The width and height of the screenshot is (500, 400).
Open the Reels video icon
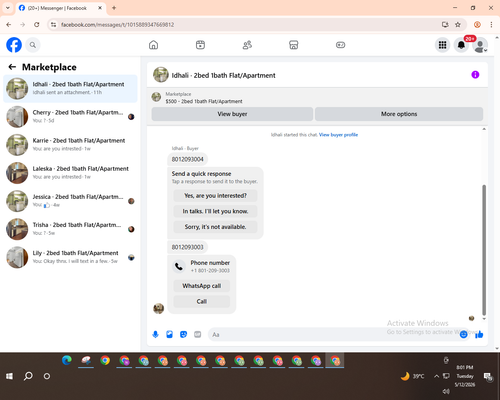point(200,45)
